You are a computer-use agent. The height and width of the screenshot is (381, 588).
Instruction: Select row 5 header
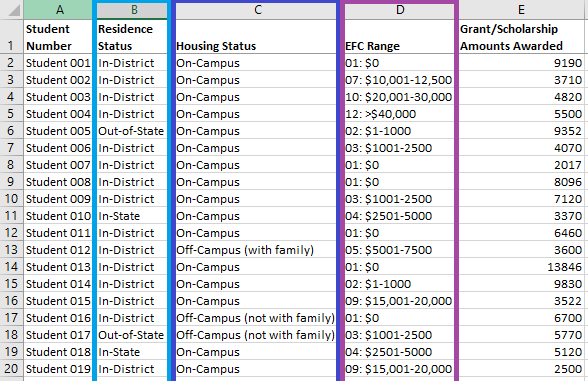click(11, 114)
